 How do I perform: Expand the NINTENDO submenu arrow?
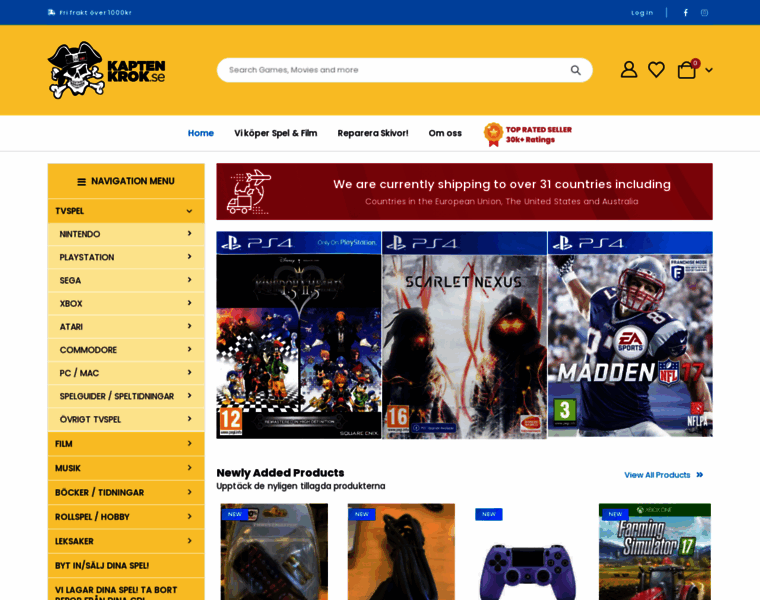pos(190,234)
